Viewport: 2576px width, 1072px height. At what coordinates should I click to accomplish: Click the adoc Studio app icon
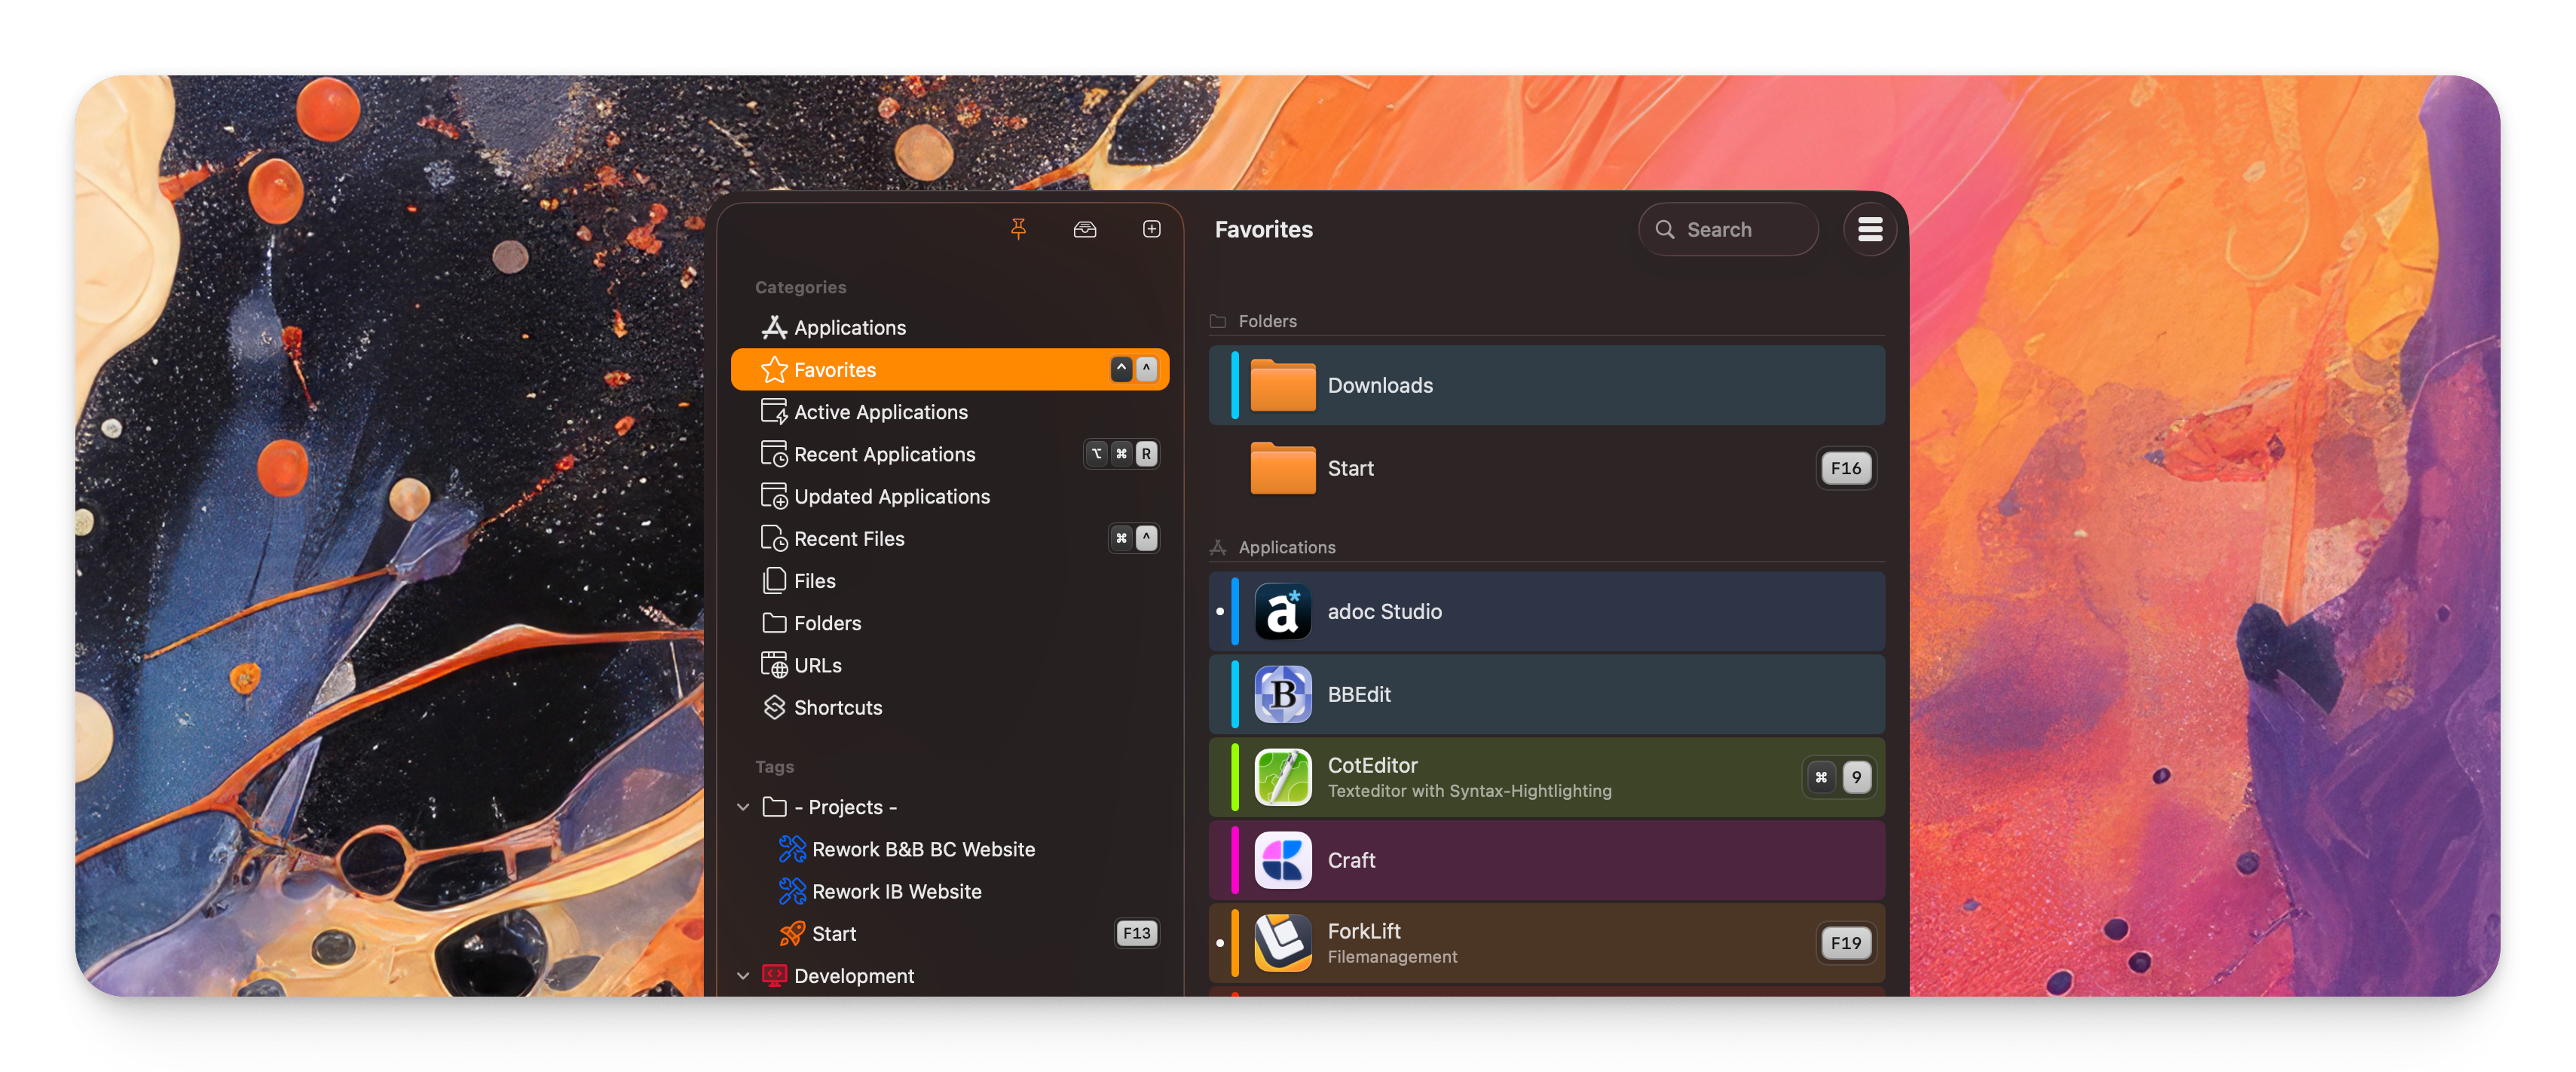click(x=1282, y=611)
